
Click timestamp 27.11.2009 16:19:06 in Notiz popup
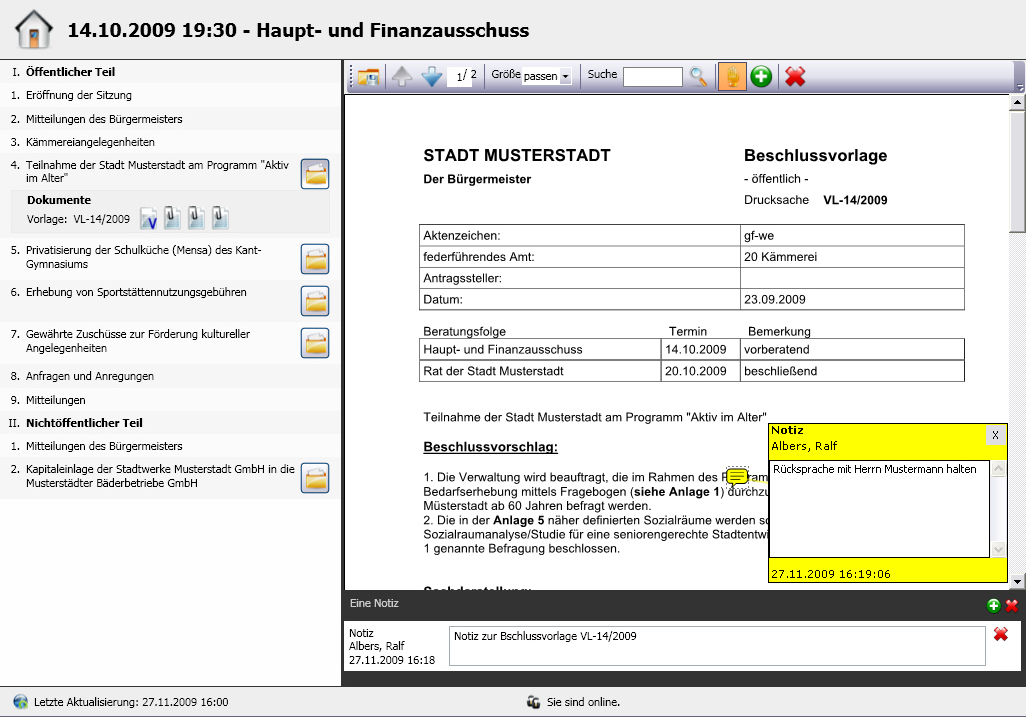point(830,574)
